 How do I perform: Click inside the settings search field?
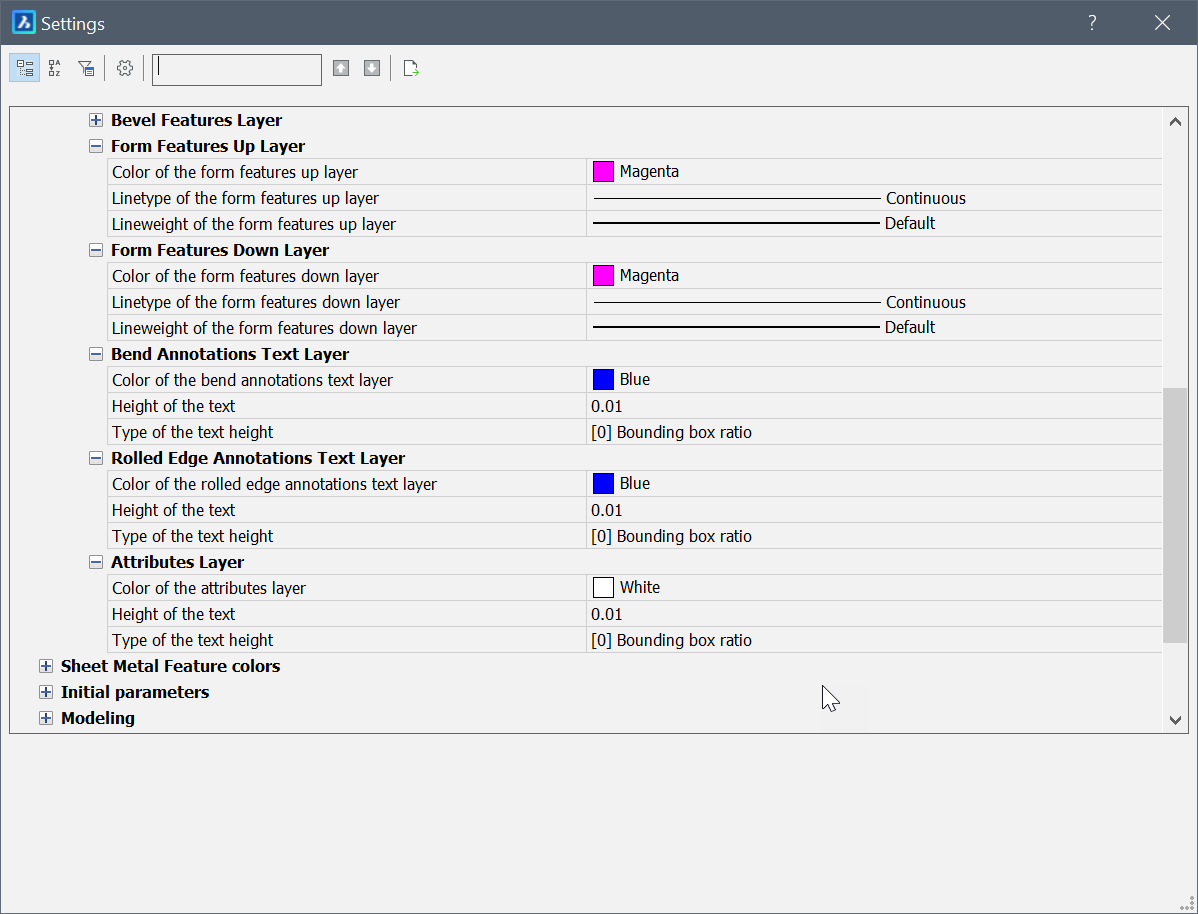pos(237,69)
